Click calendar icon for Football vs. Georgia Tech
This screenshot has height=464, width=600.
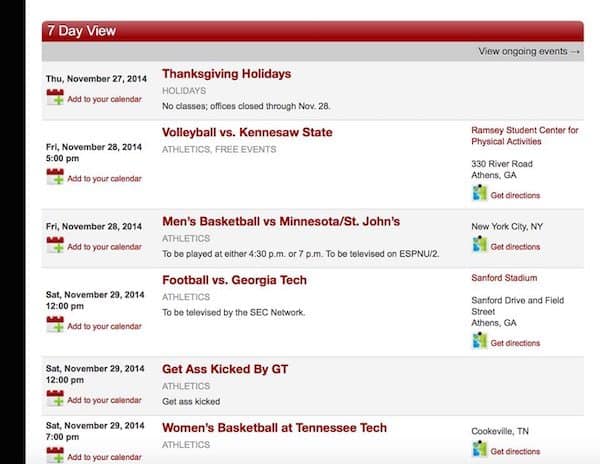click(x=55, y=325)
